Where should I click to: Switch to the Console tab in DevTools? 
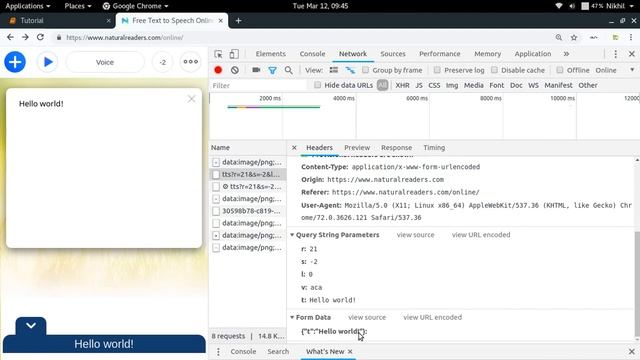(312, 54)
